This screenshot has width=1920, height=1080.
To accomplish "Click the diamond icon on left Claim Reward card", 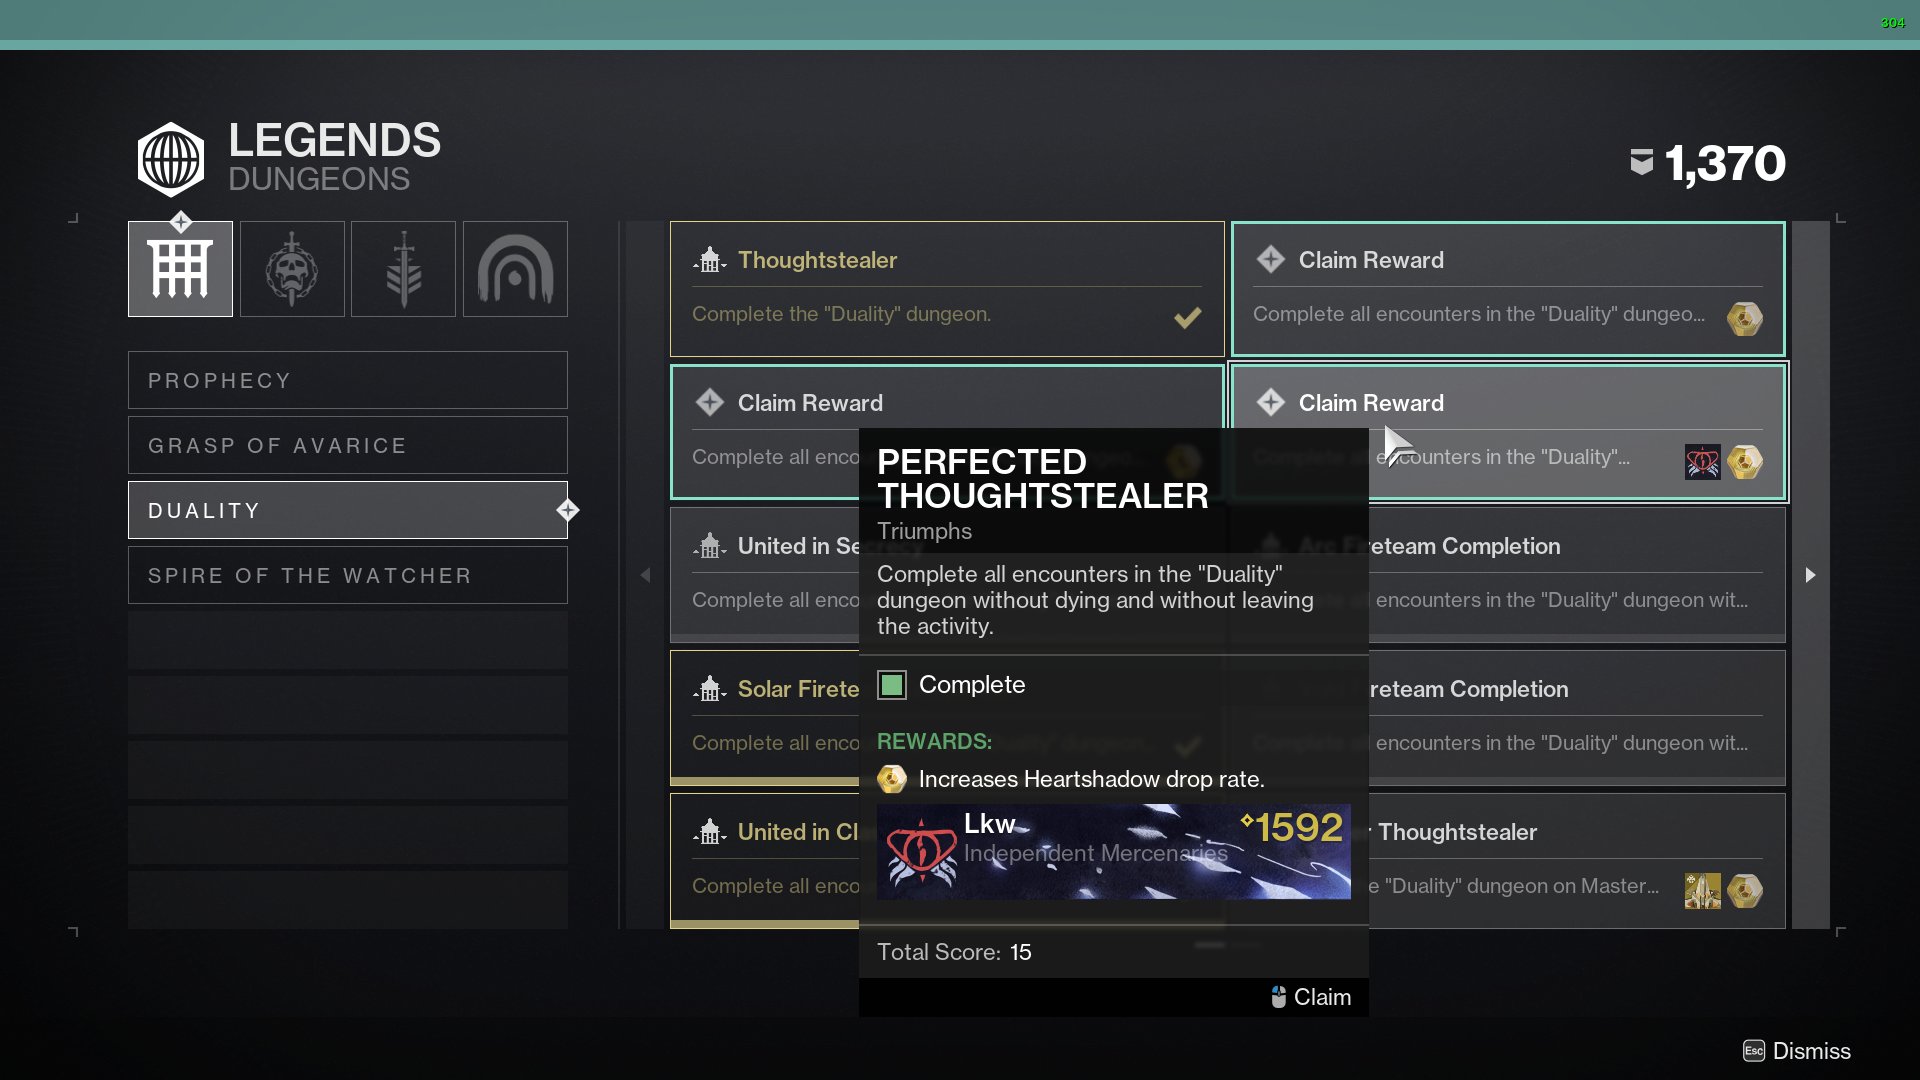I will point(710,402).
